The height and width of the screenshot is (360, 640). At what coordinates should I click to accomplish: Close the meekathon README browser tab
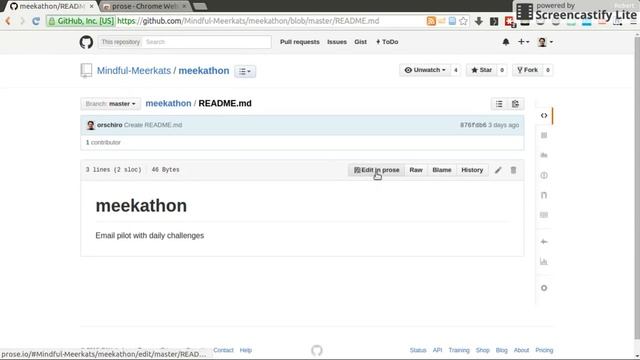[91, 6]
